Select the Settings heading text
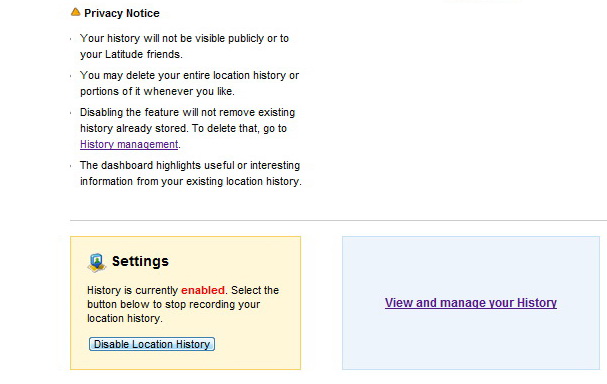 [x=140, y=261]
